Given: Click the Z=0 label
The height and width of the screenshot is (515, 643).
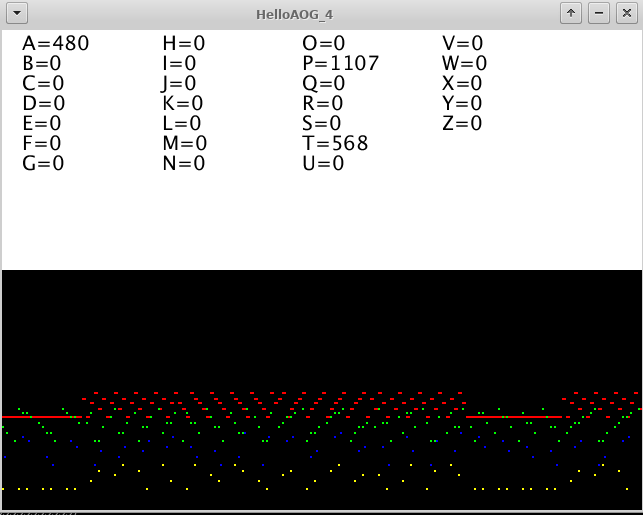Looking at the screenshot, I should click(462, 124).
